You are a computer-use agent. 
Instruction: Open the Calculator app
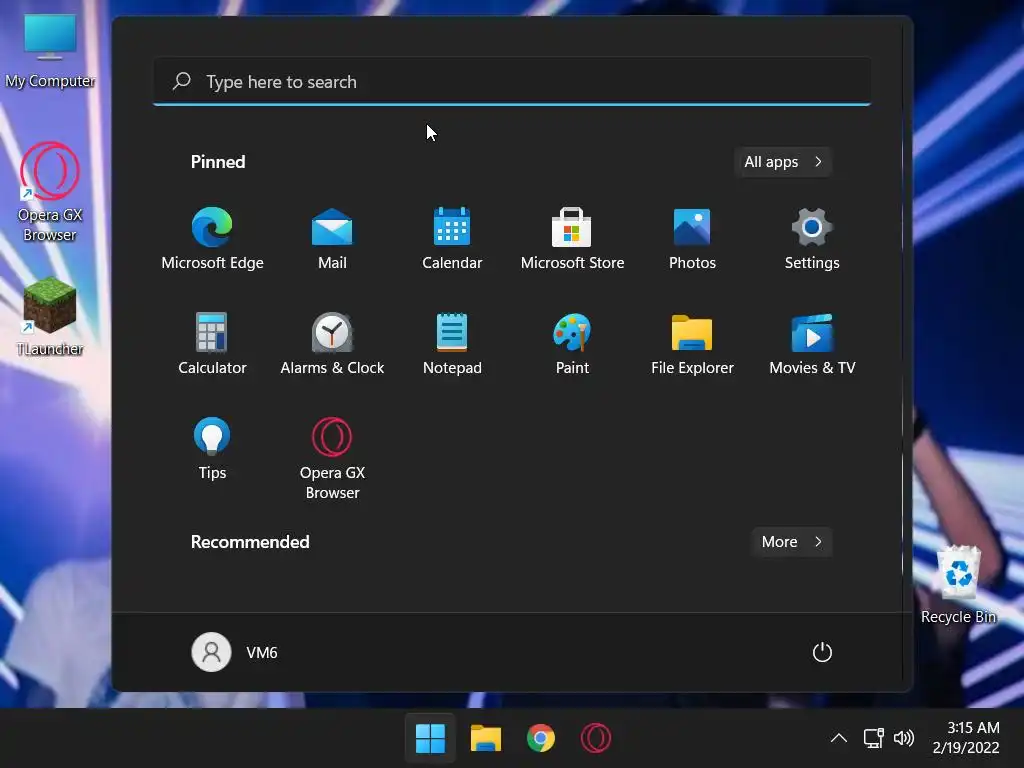tap(212, 343)
